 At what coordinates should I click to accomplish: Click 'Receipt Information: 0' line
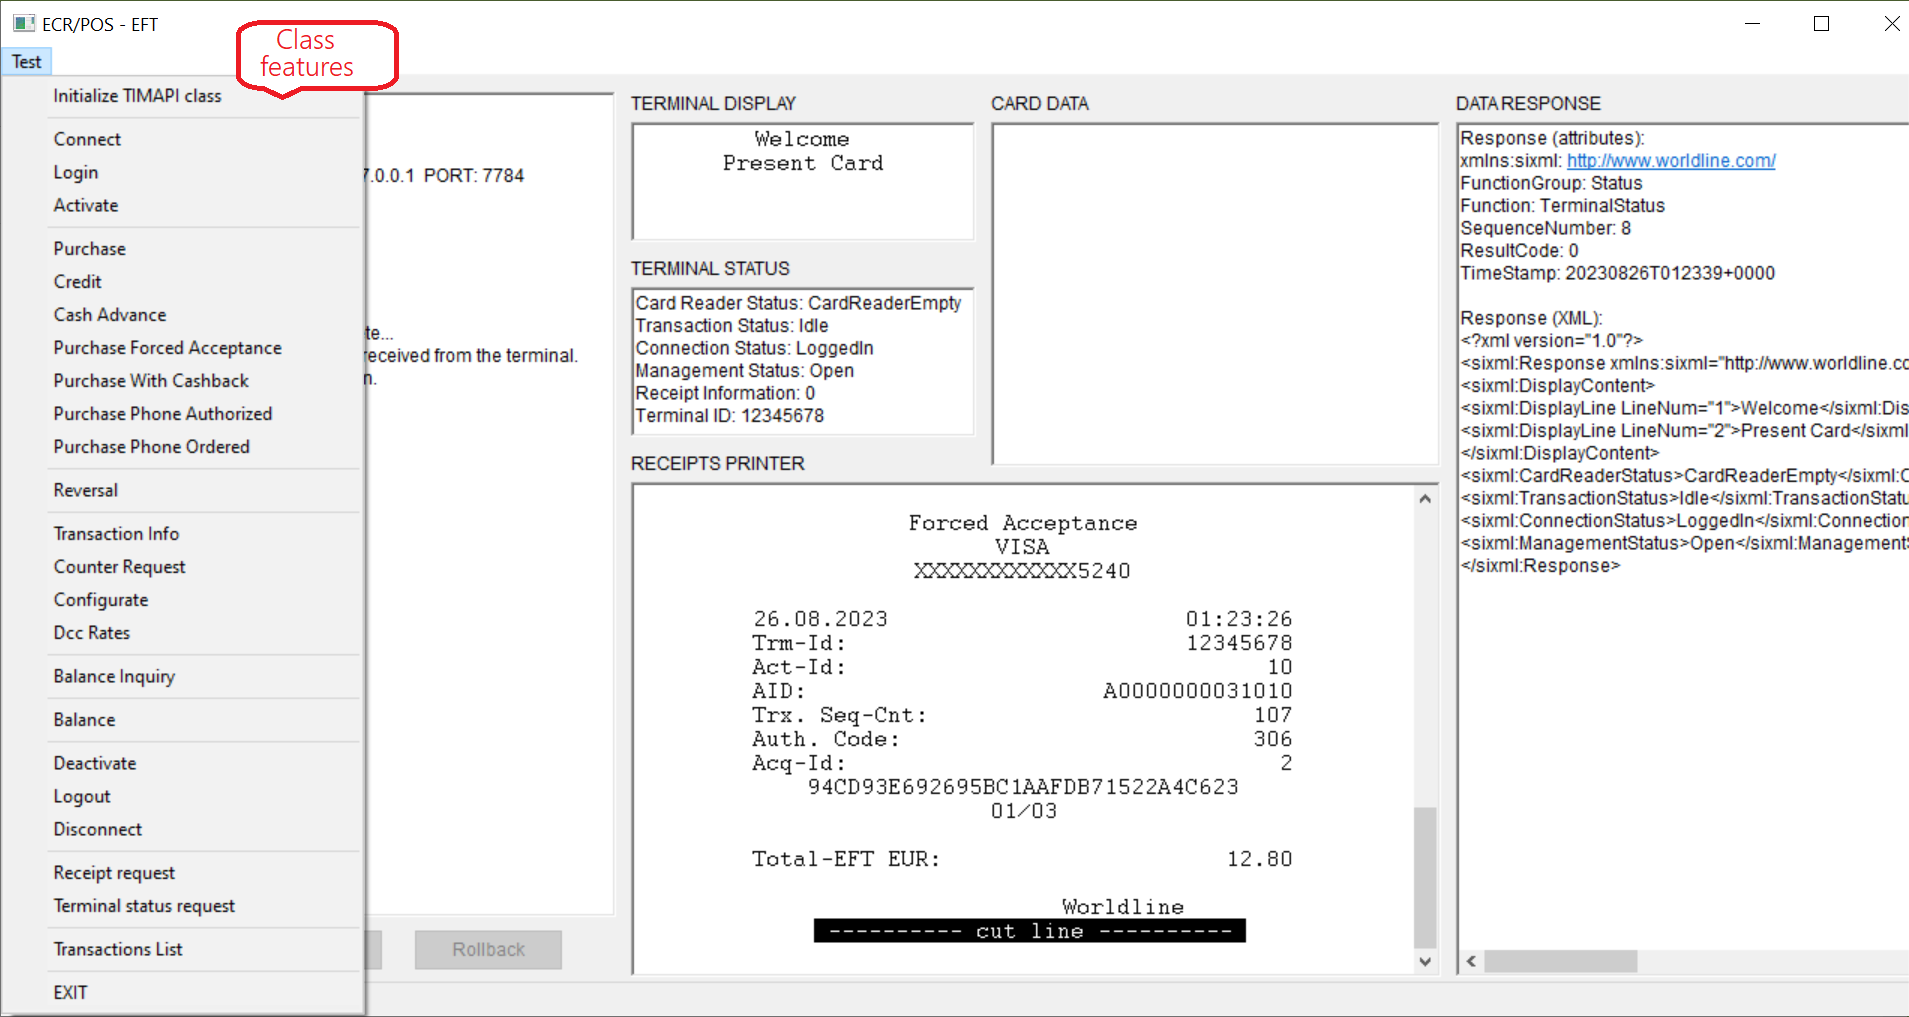point(726,393)
